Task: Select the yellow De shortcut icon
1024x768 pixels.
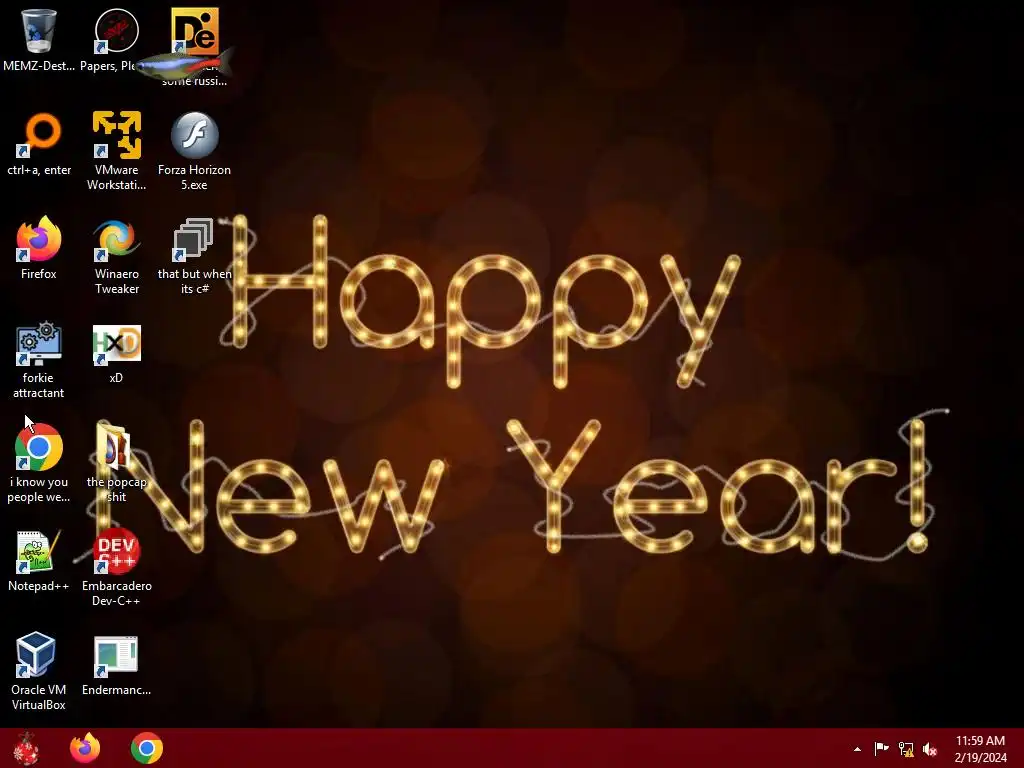Action: tap(195, 30)
